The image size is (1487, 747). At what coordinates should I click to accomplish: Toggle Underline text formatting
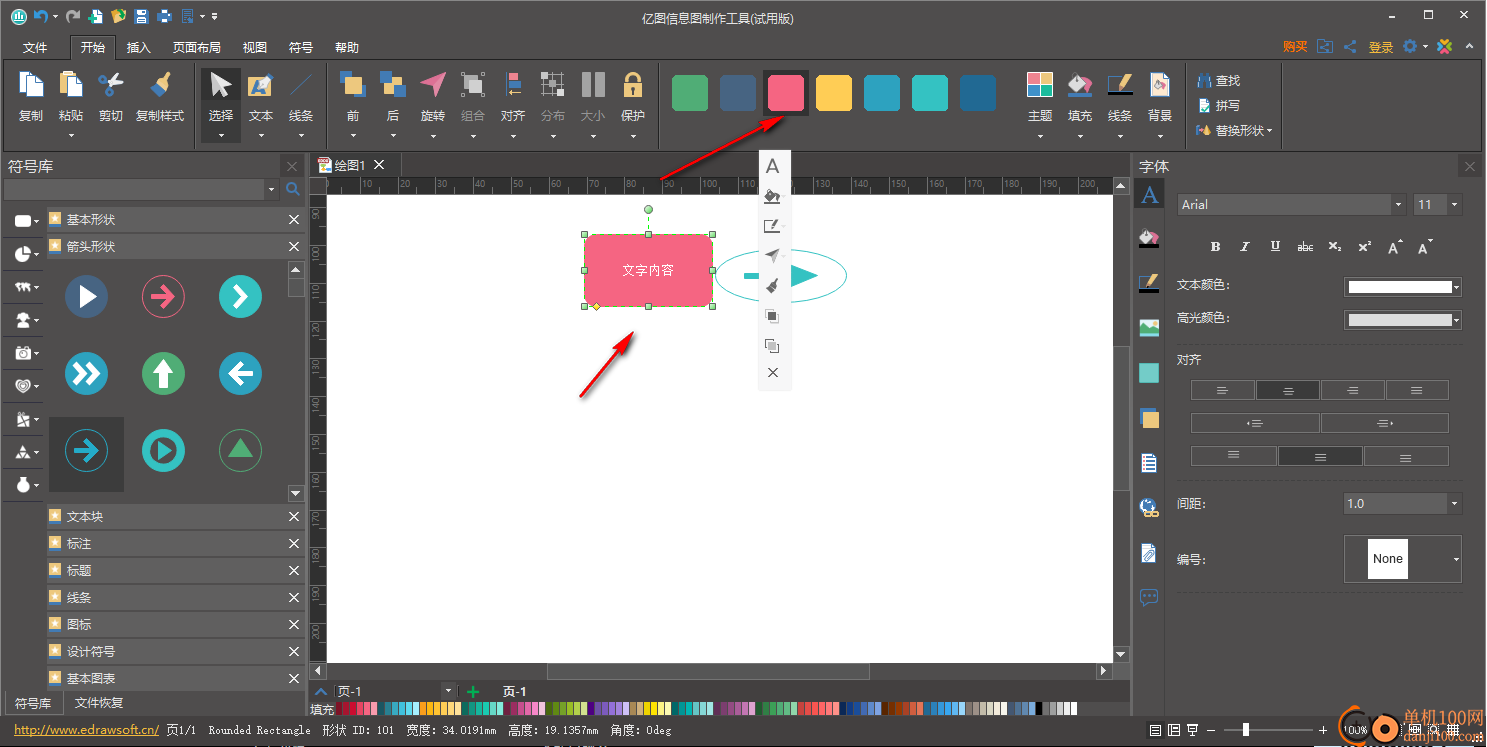(x=1275, y=246)
